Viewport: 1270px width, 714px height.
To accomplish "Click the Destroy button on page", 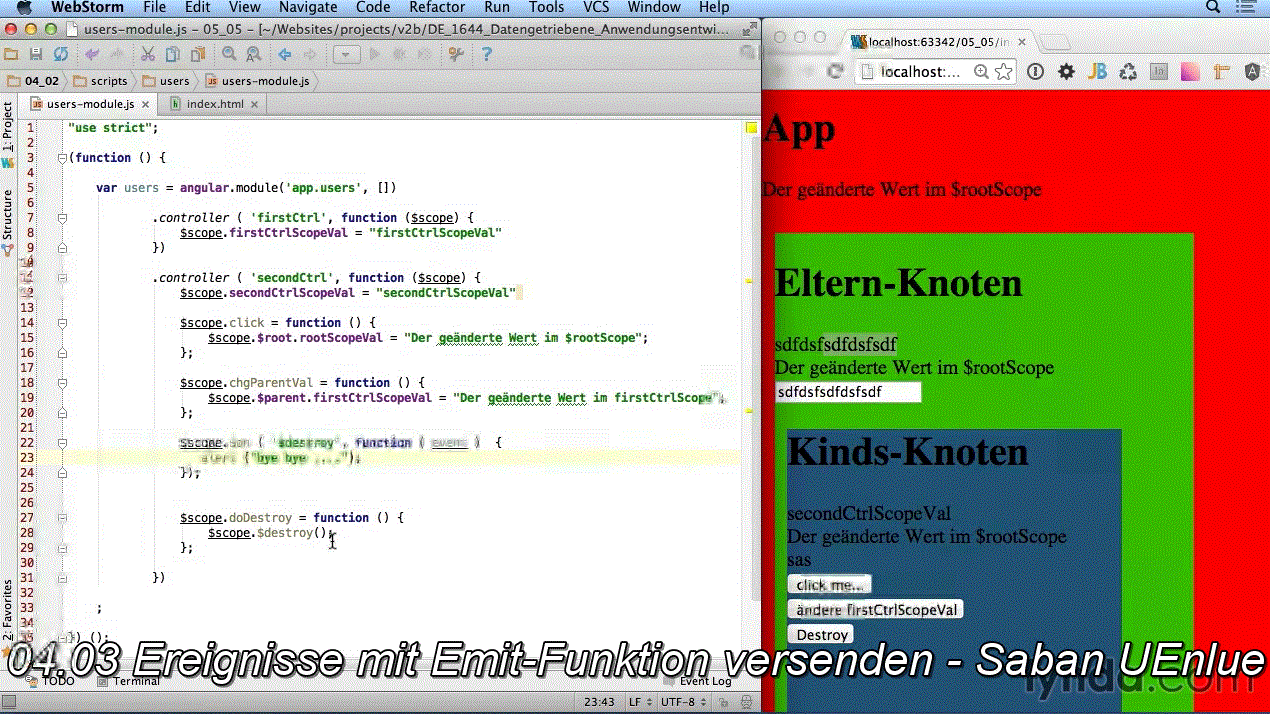I will 821,635.
